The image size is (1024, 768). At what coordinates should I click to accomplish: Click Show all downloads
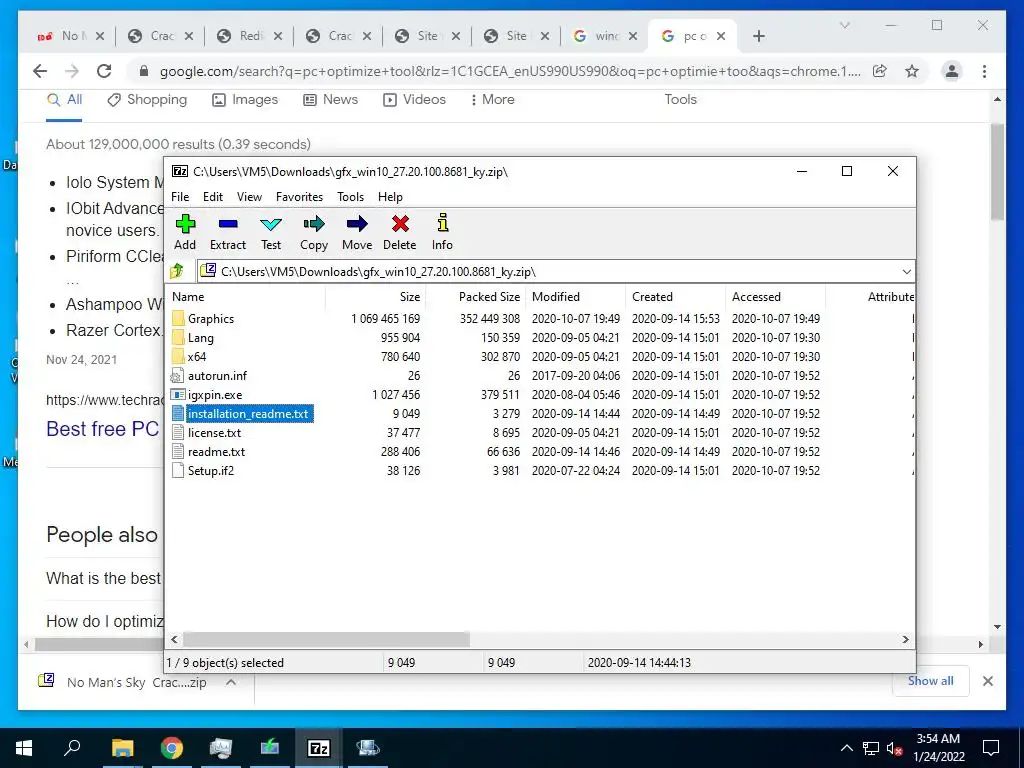(930, 680)
